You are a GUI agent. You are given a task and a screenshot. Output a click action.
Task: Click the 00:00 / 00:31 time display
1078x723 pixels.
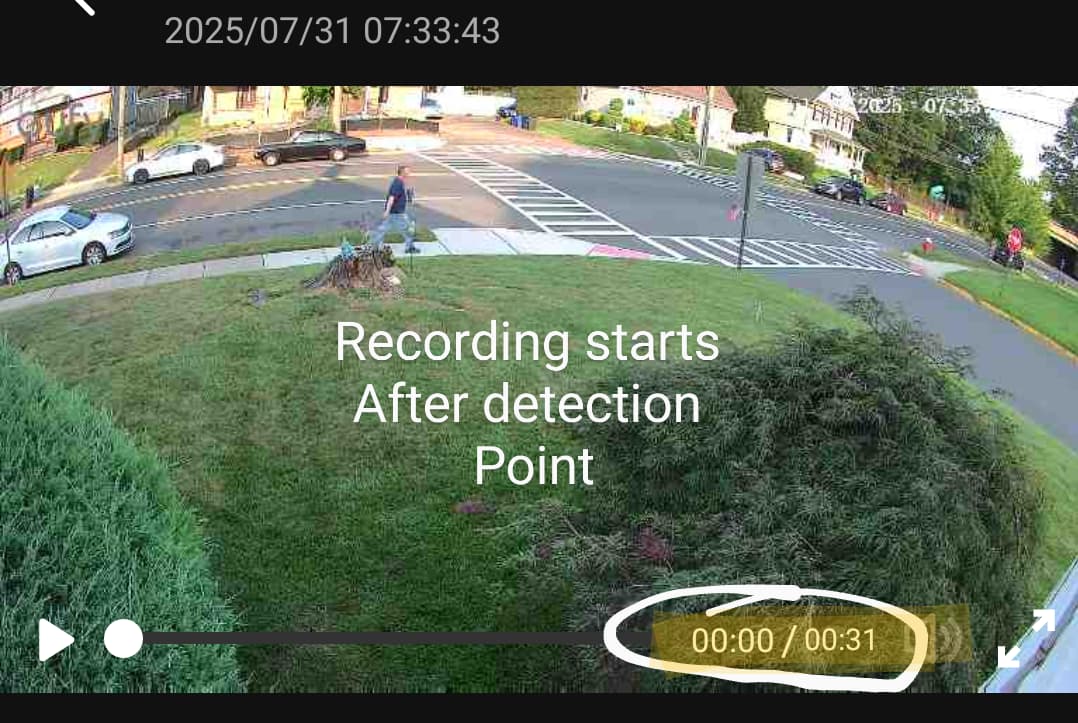tap(784, 640)
